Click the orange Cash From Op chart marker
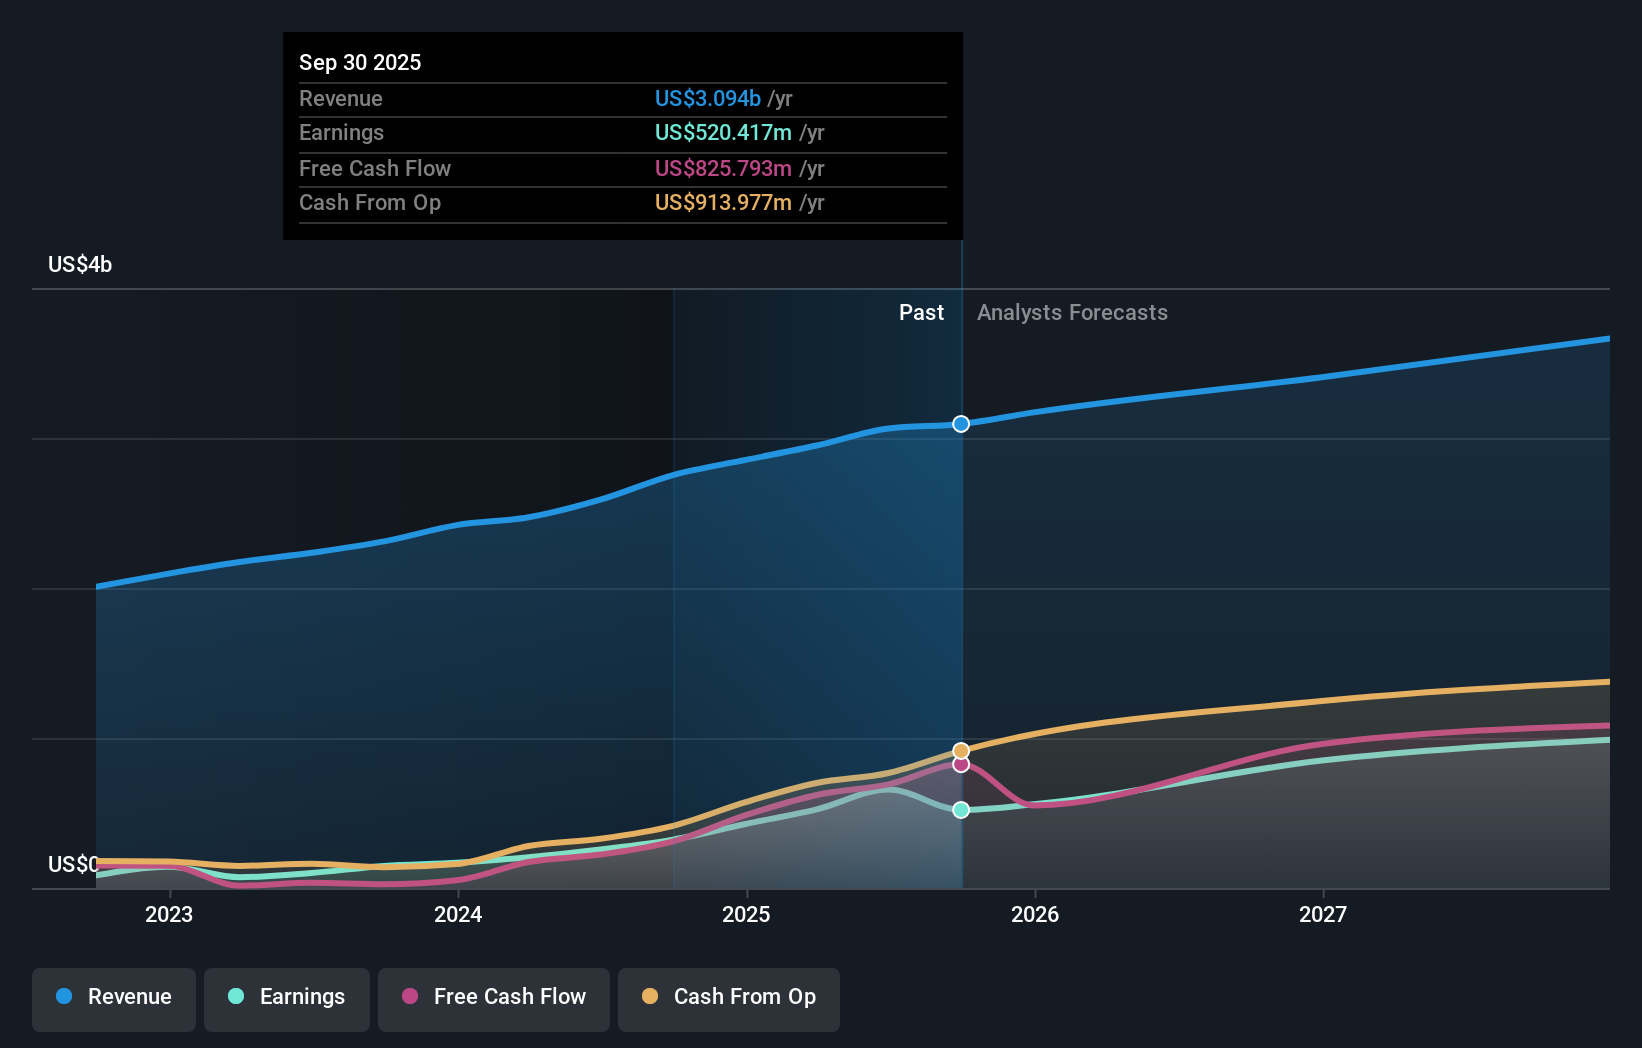Screen dimensions: 1642x1048 961,750
